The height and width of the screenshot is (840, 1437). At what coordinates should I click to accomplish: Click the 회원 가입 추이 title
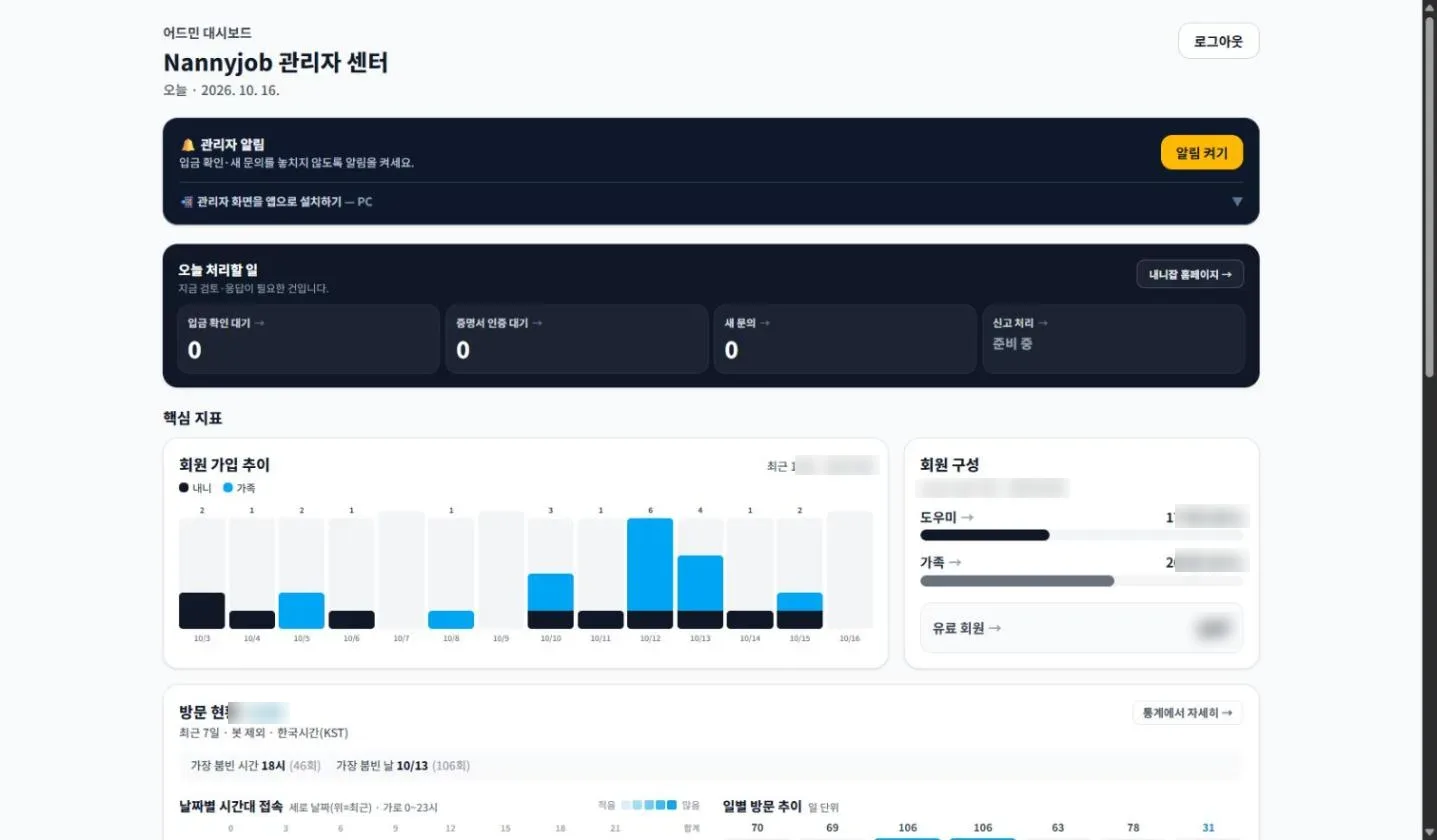coord(224,465)
